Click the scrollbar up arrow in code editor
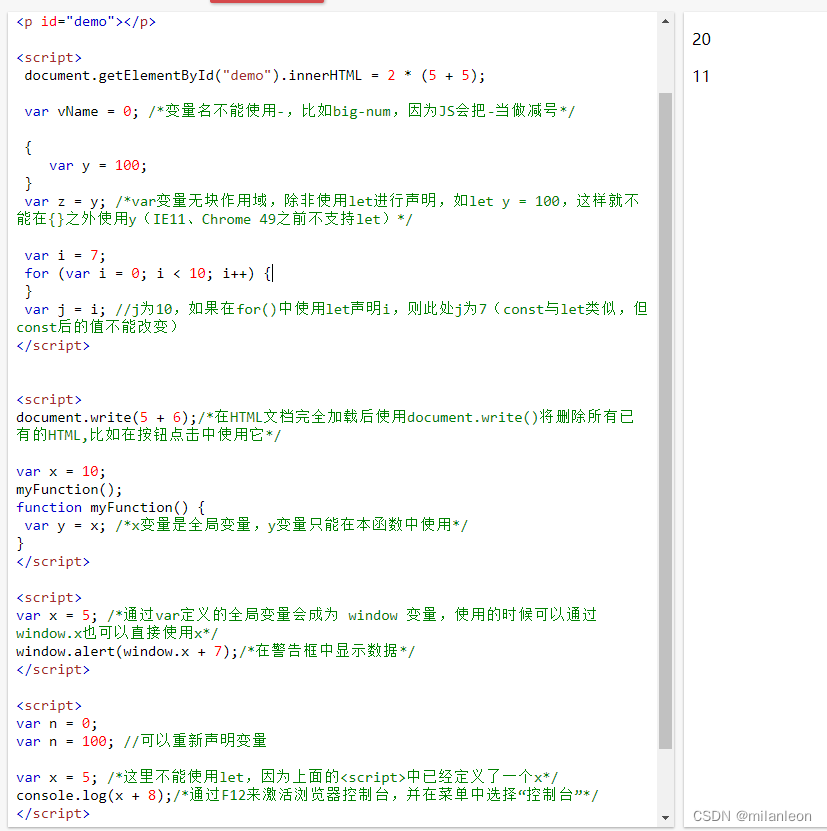827x831 pixels. click(665, 21)
